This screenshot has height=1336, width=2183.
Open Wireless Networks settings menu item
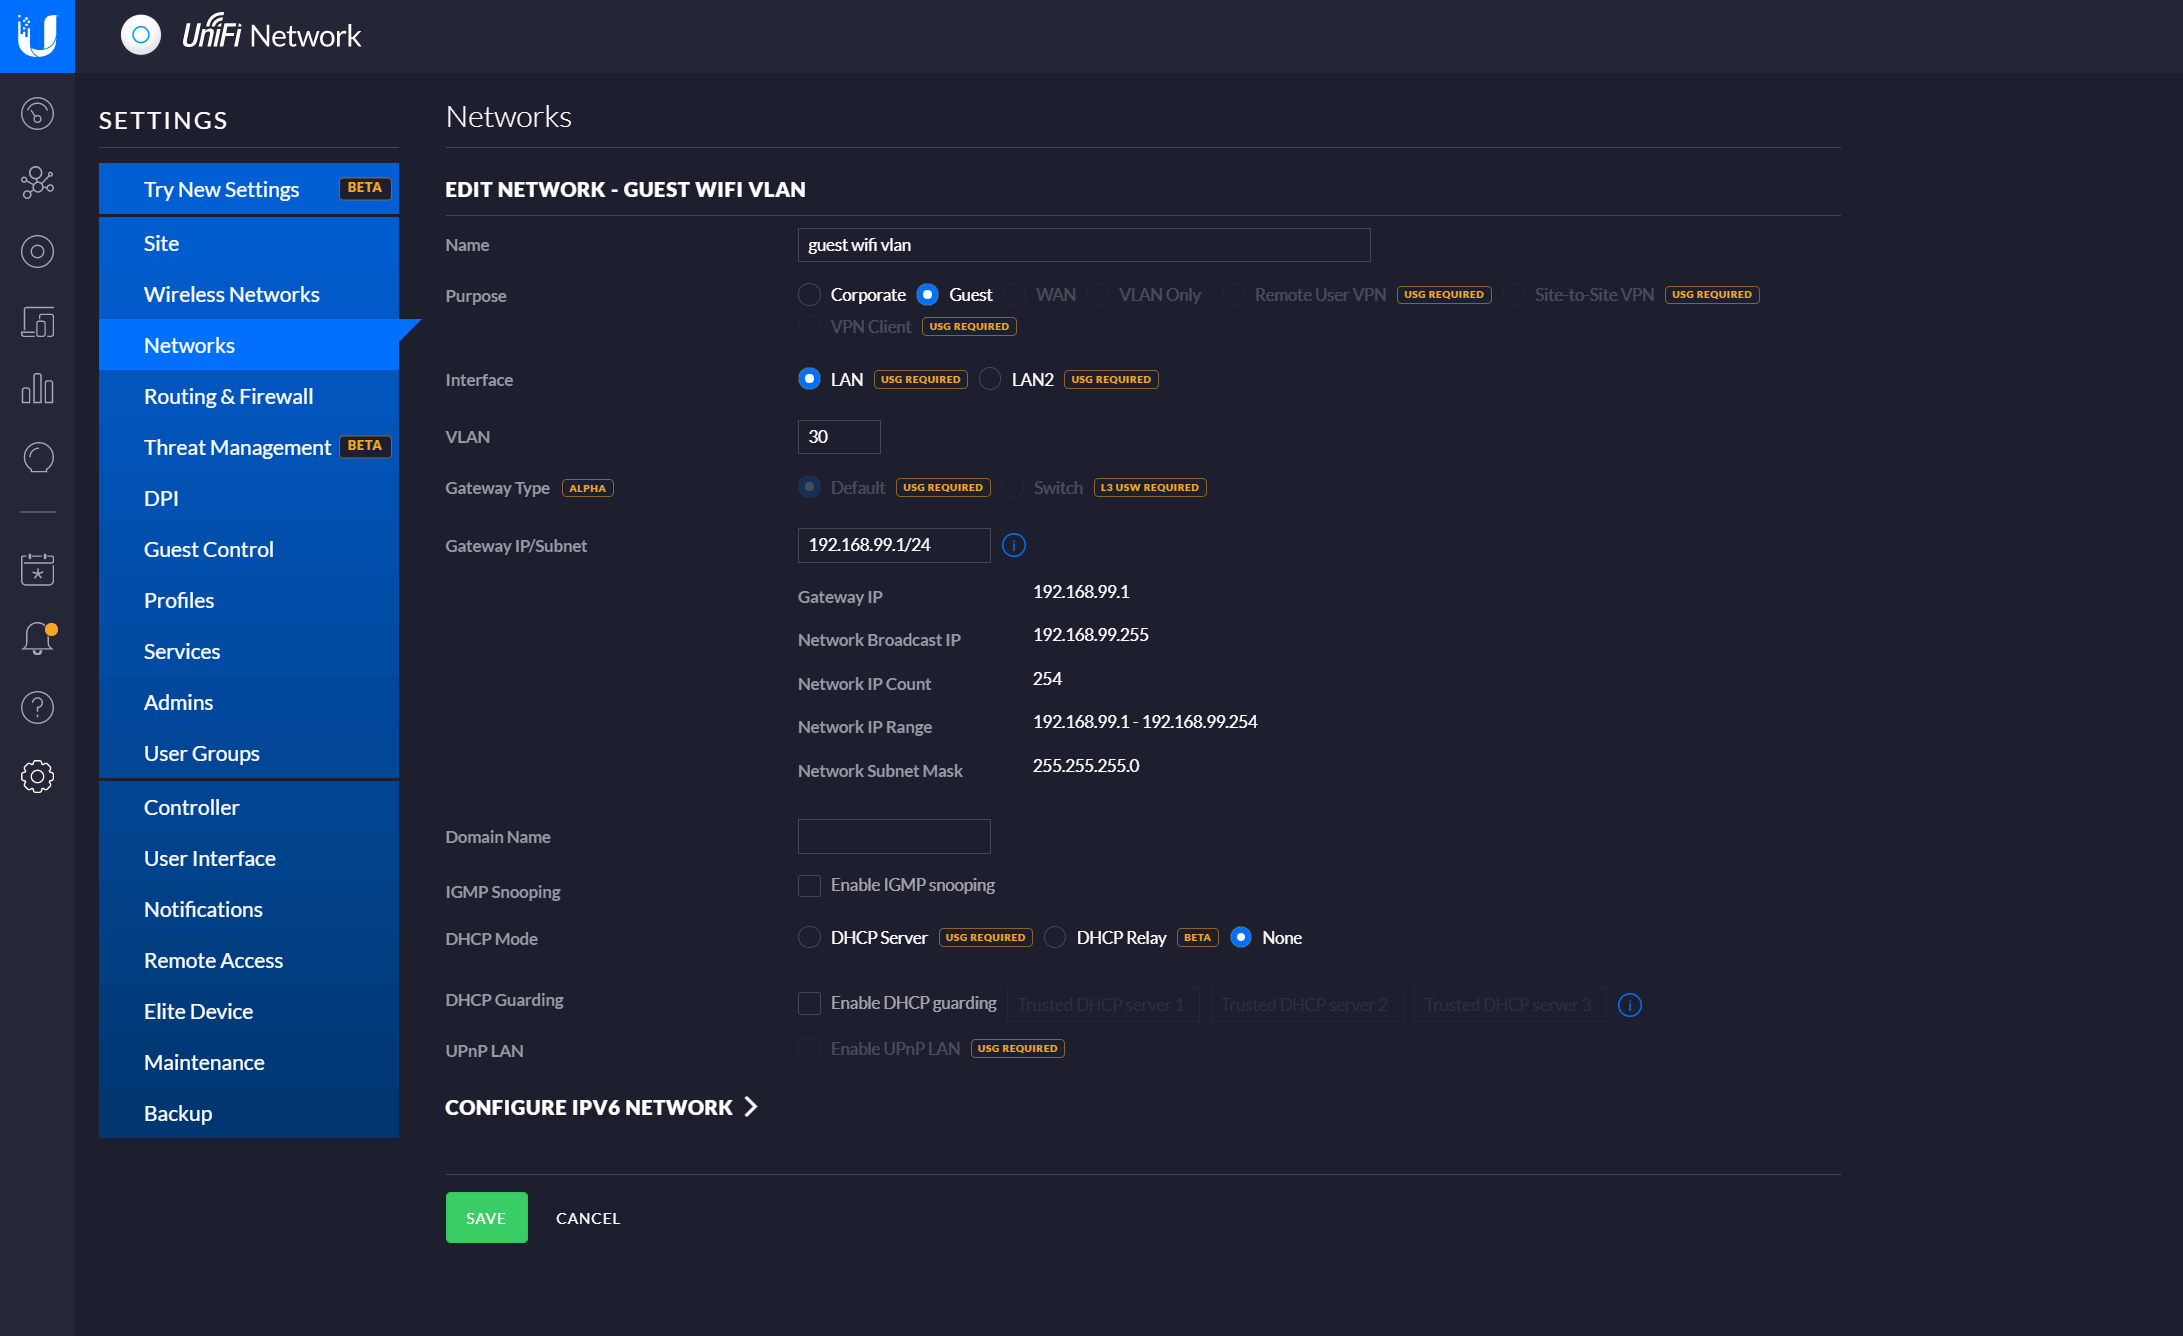(x=231, y=294)
